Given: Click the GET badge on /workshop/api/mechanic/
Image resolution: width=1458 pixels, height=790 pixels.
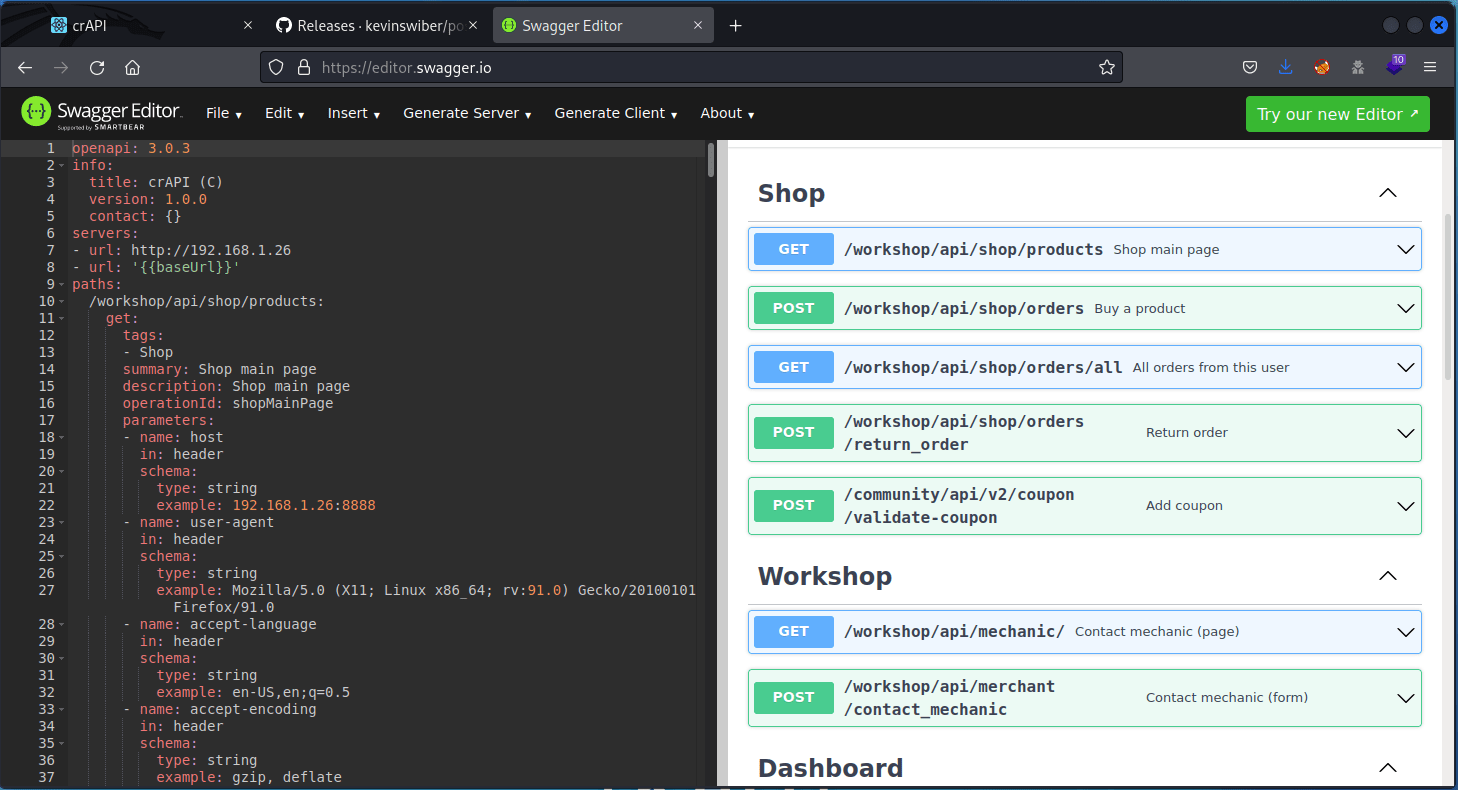Looking at the screenshot, I should point(793,631).
